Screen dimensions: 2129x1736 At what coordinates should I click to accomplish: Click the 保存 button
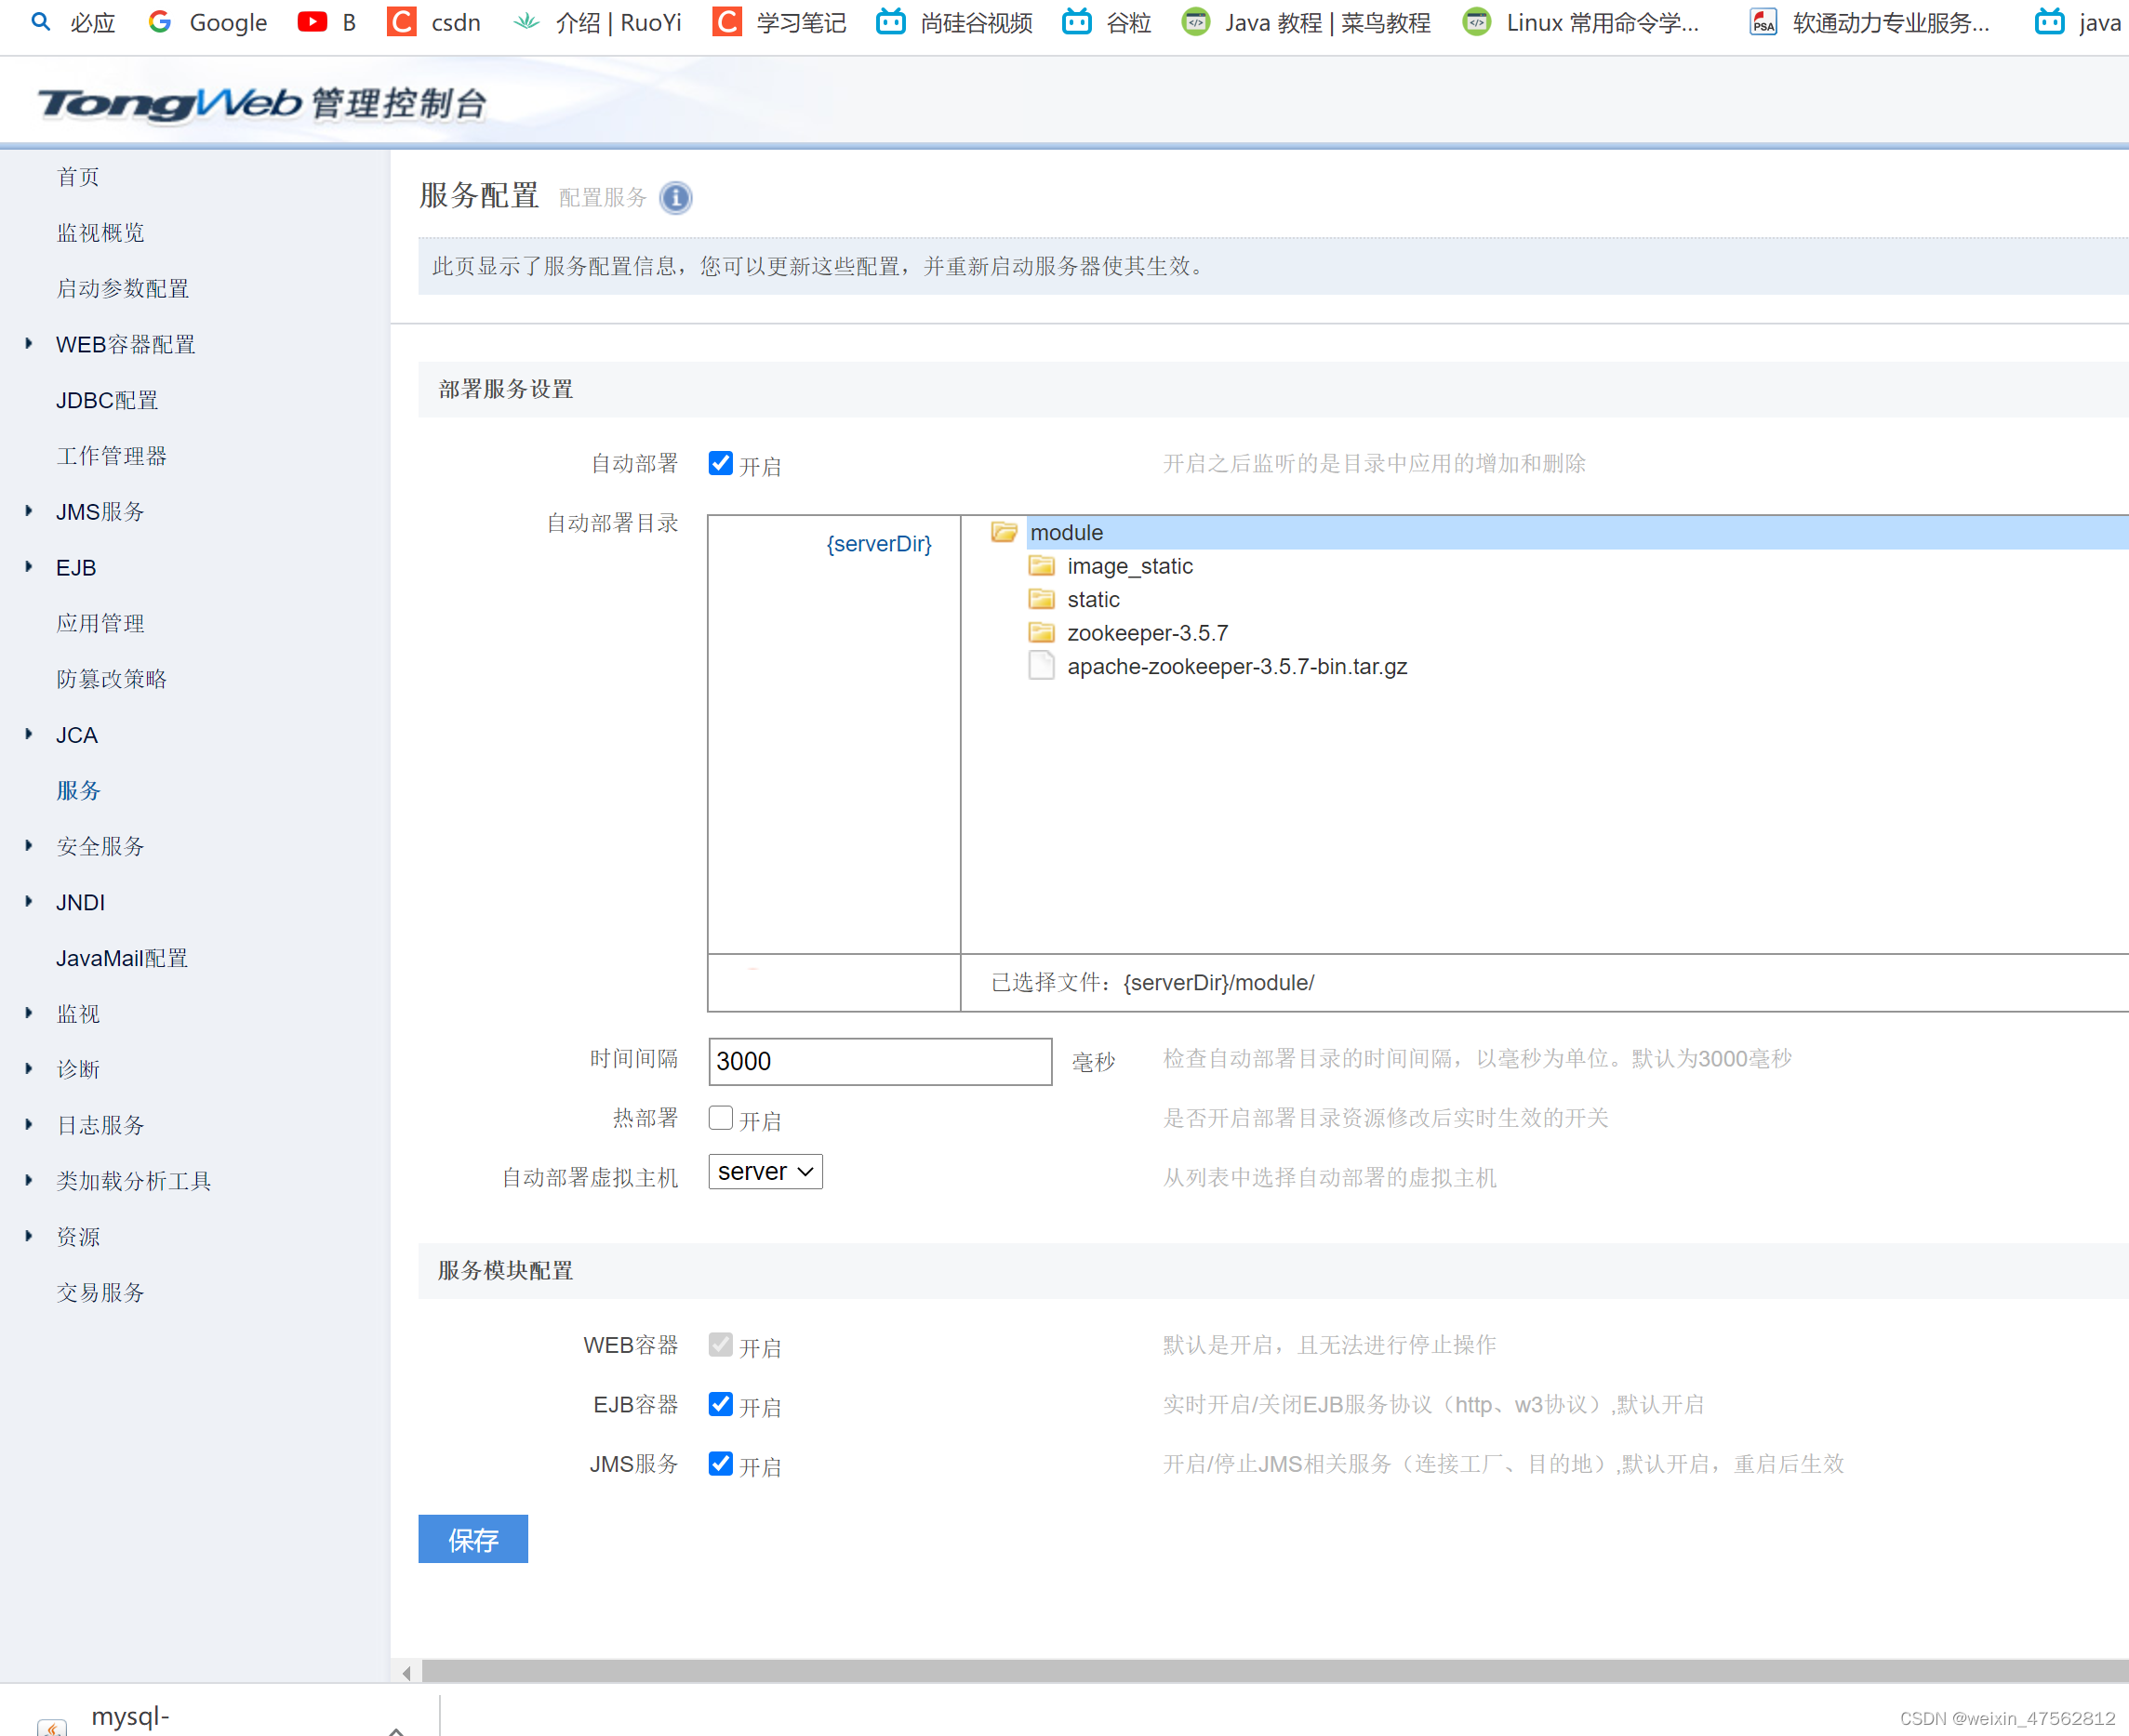472,1539
